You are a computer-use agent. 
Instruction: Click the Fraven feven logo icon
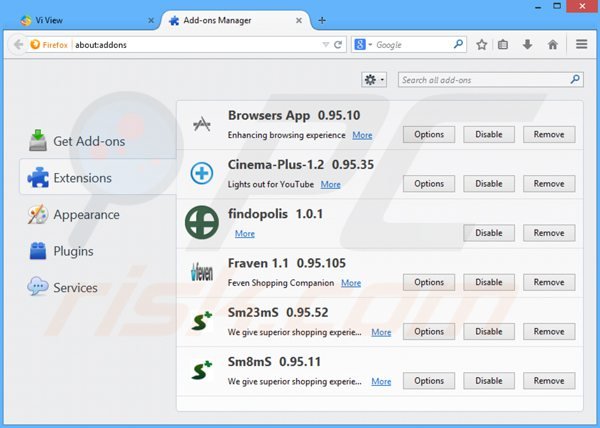(202, 272)
